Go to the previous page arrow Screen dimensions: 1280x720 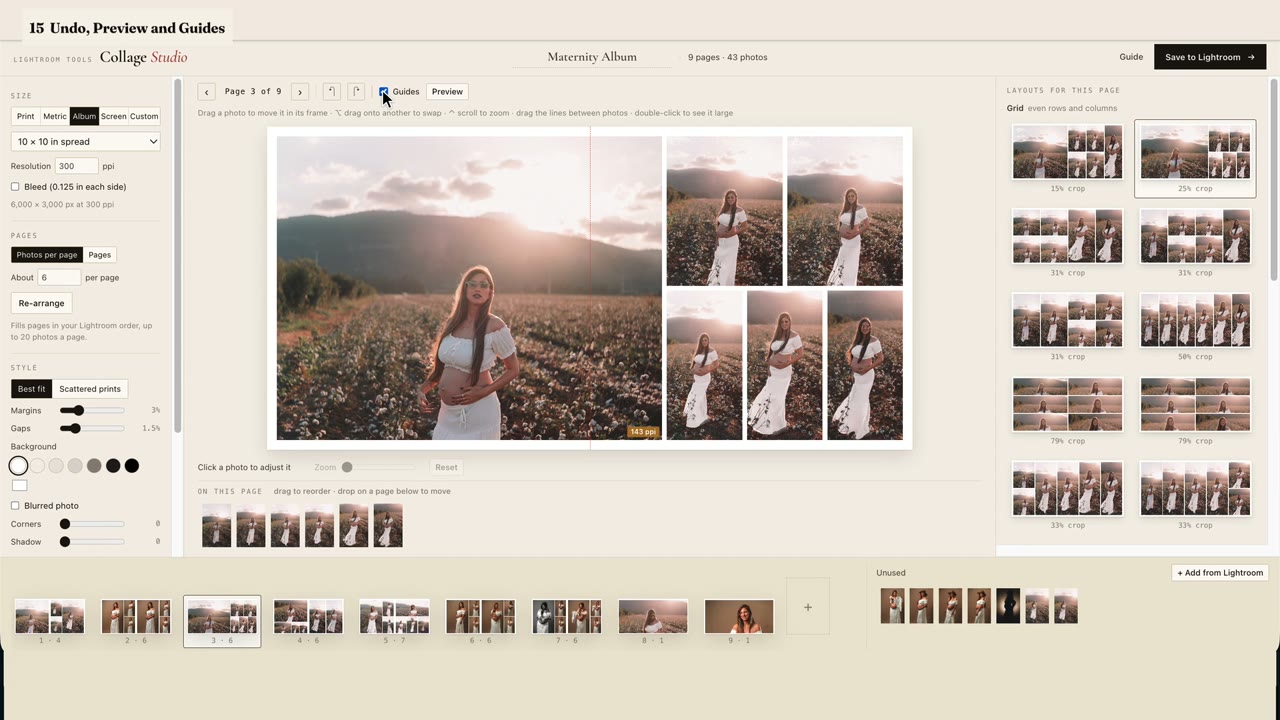(x=207, y=92)
